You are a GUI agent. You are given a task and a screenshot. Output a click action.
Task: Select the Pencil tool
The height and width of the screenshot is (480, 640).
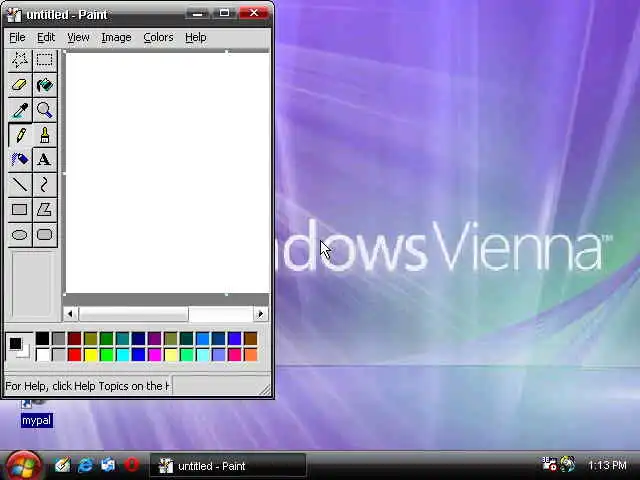20,135
